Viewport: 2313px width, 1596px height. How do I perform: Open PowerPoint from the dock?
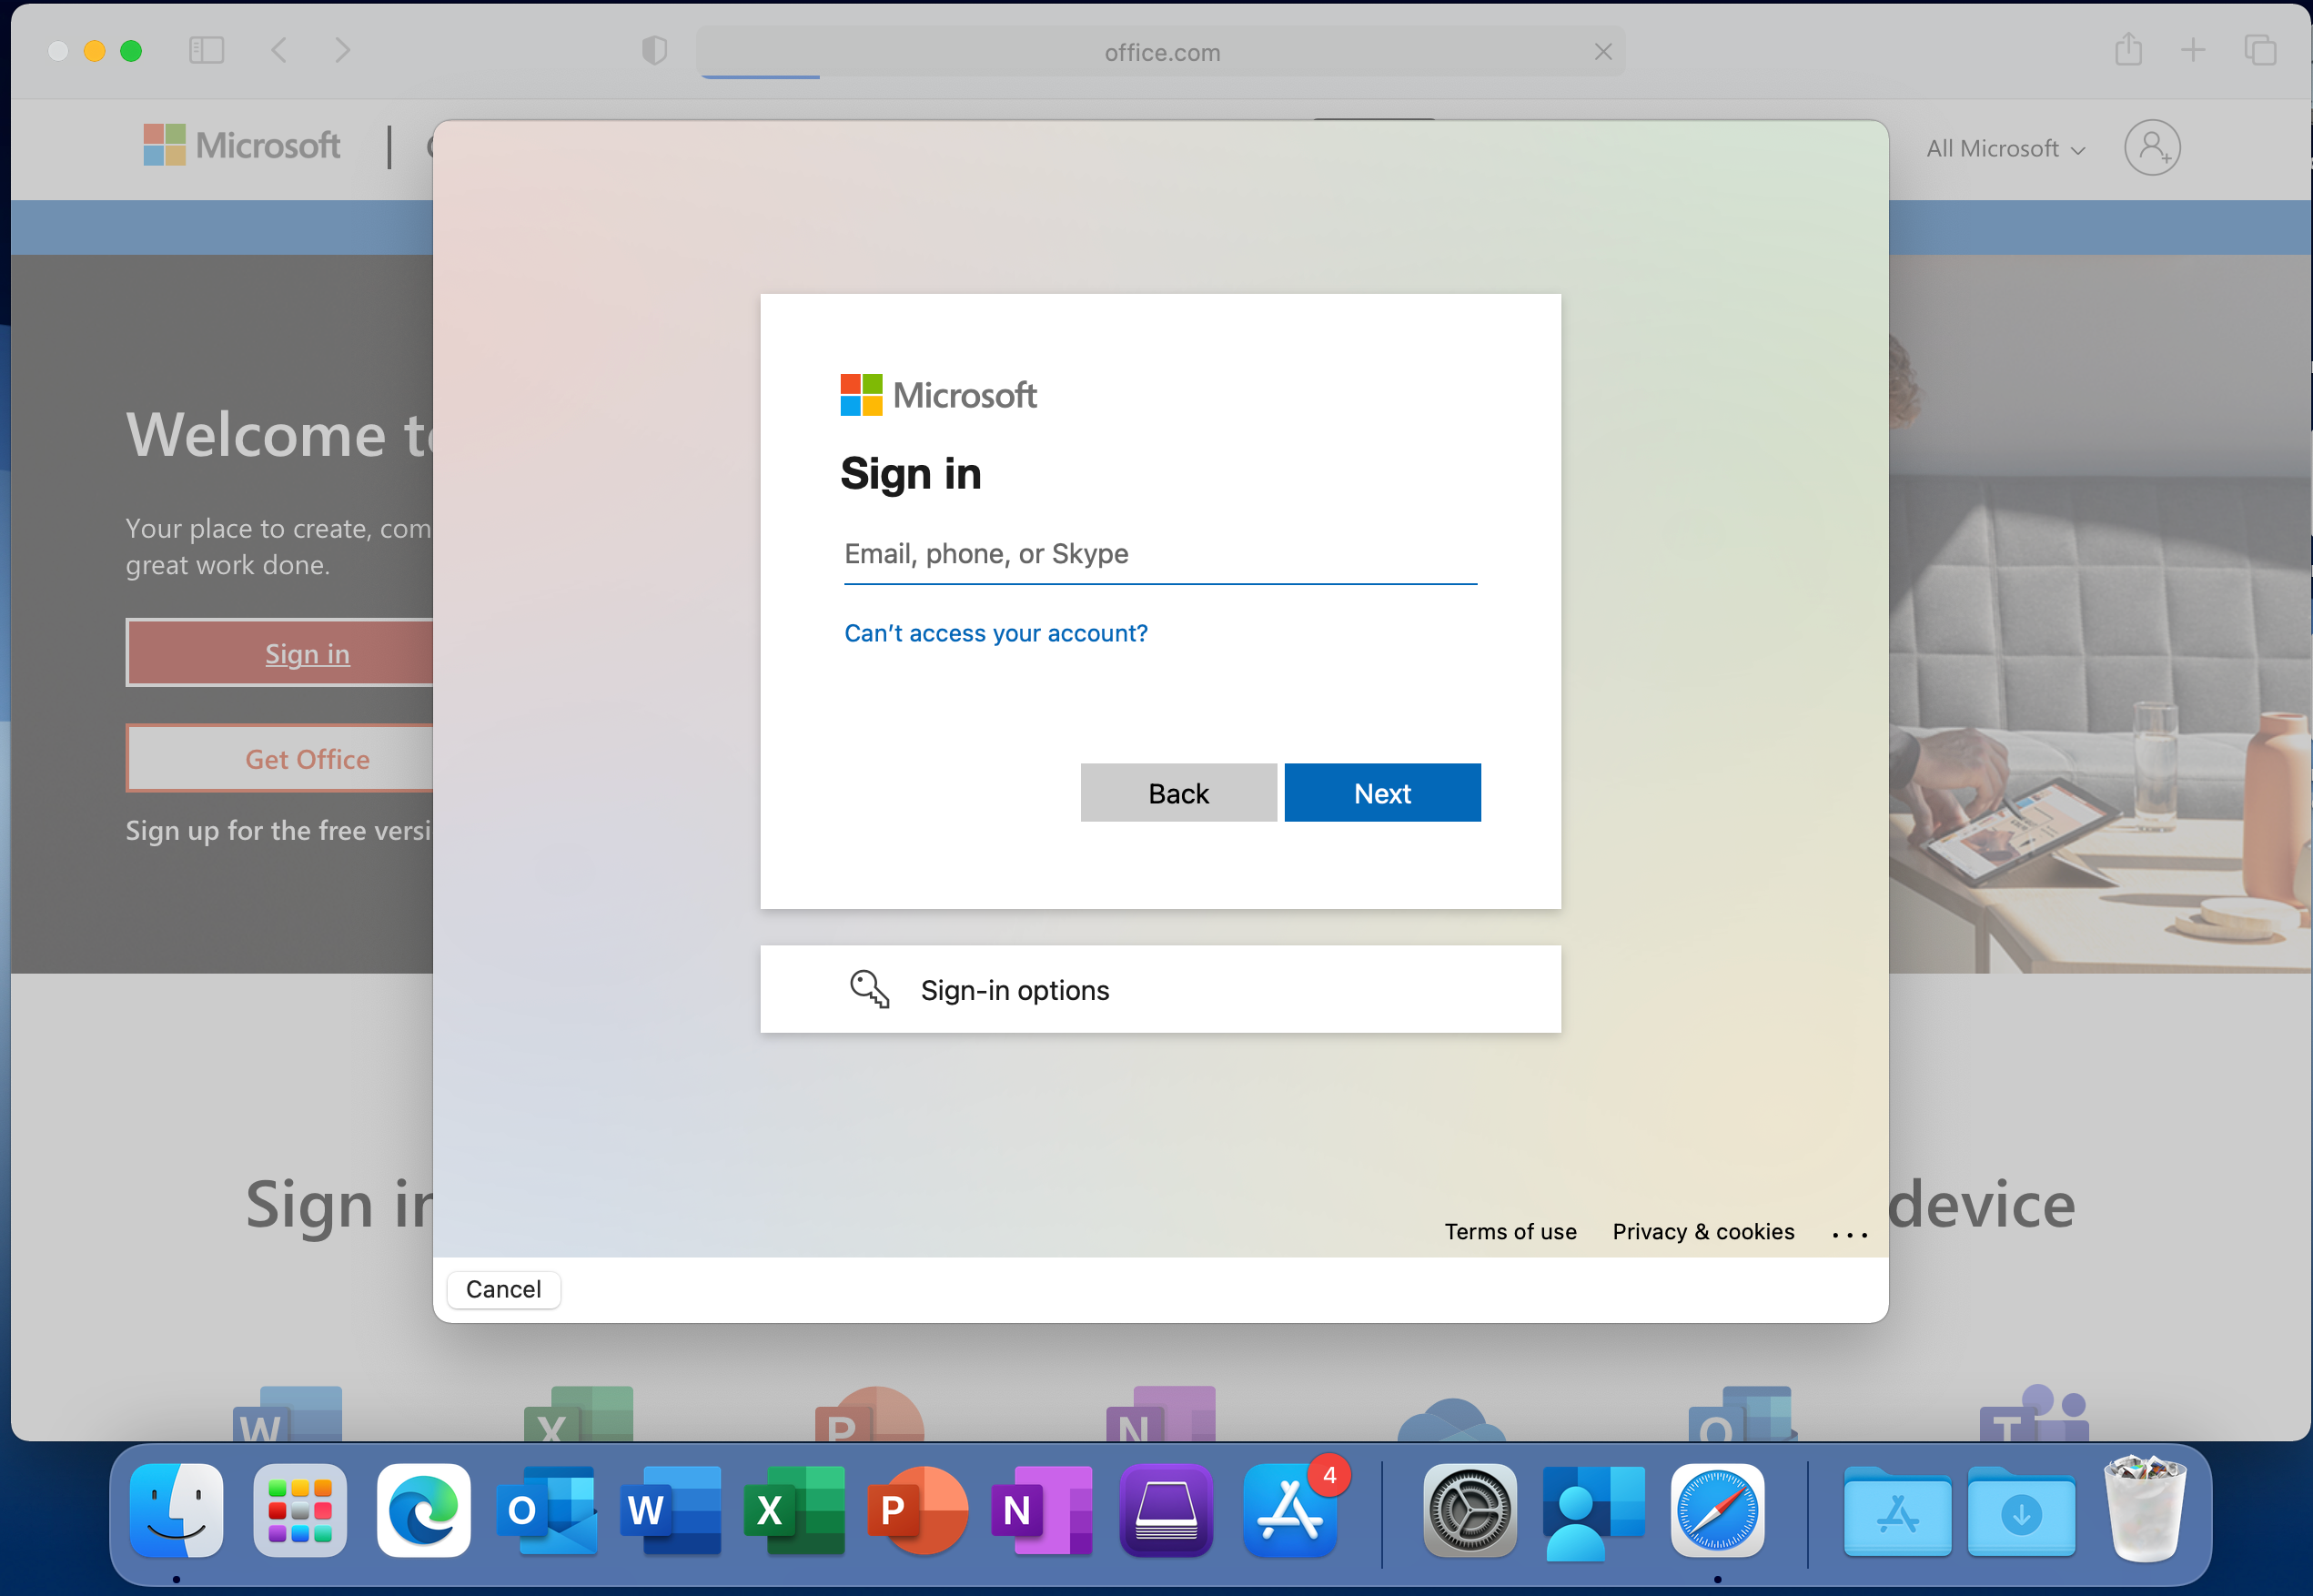(x=919, y=1510)
